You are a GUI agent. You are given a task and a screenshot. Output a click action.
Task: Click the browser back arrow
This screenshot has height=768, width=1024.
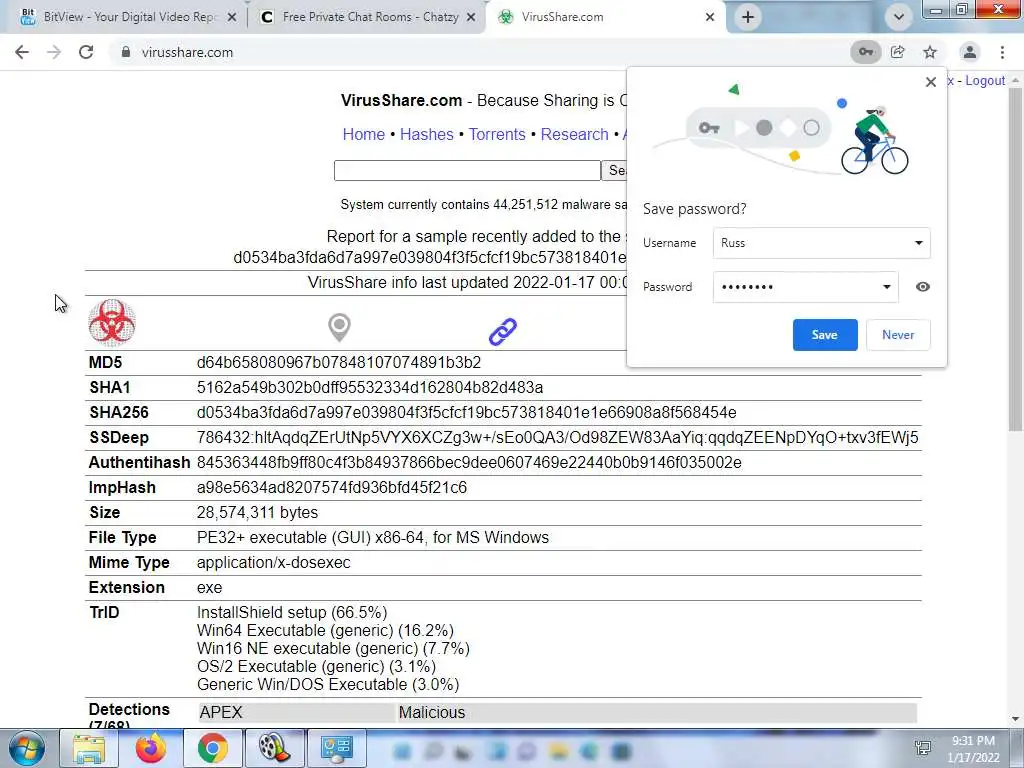22,52
